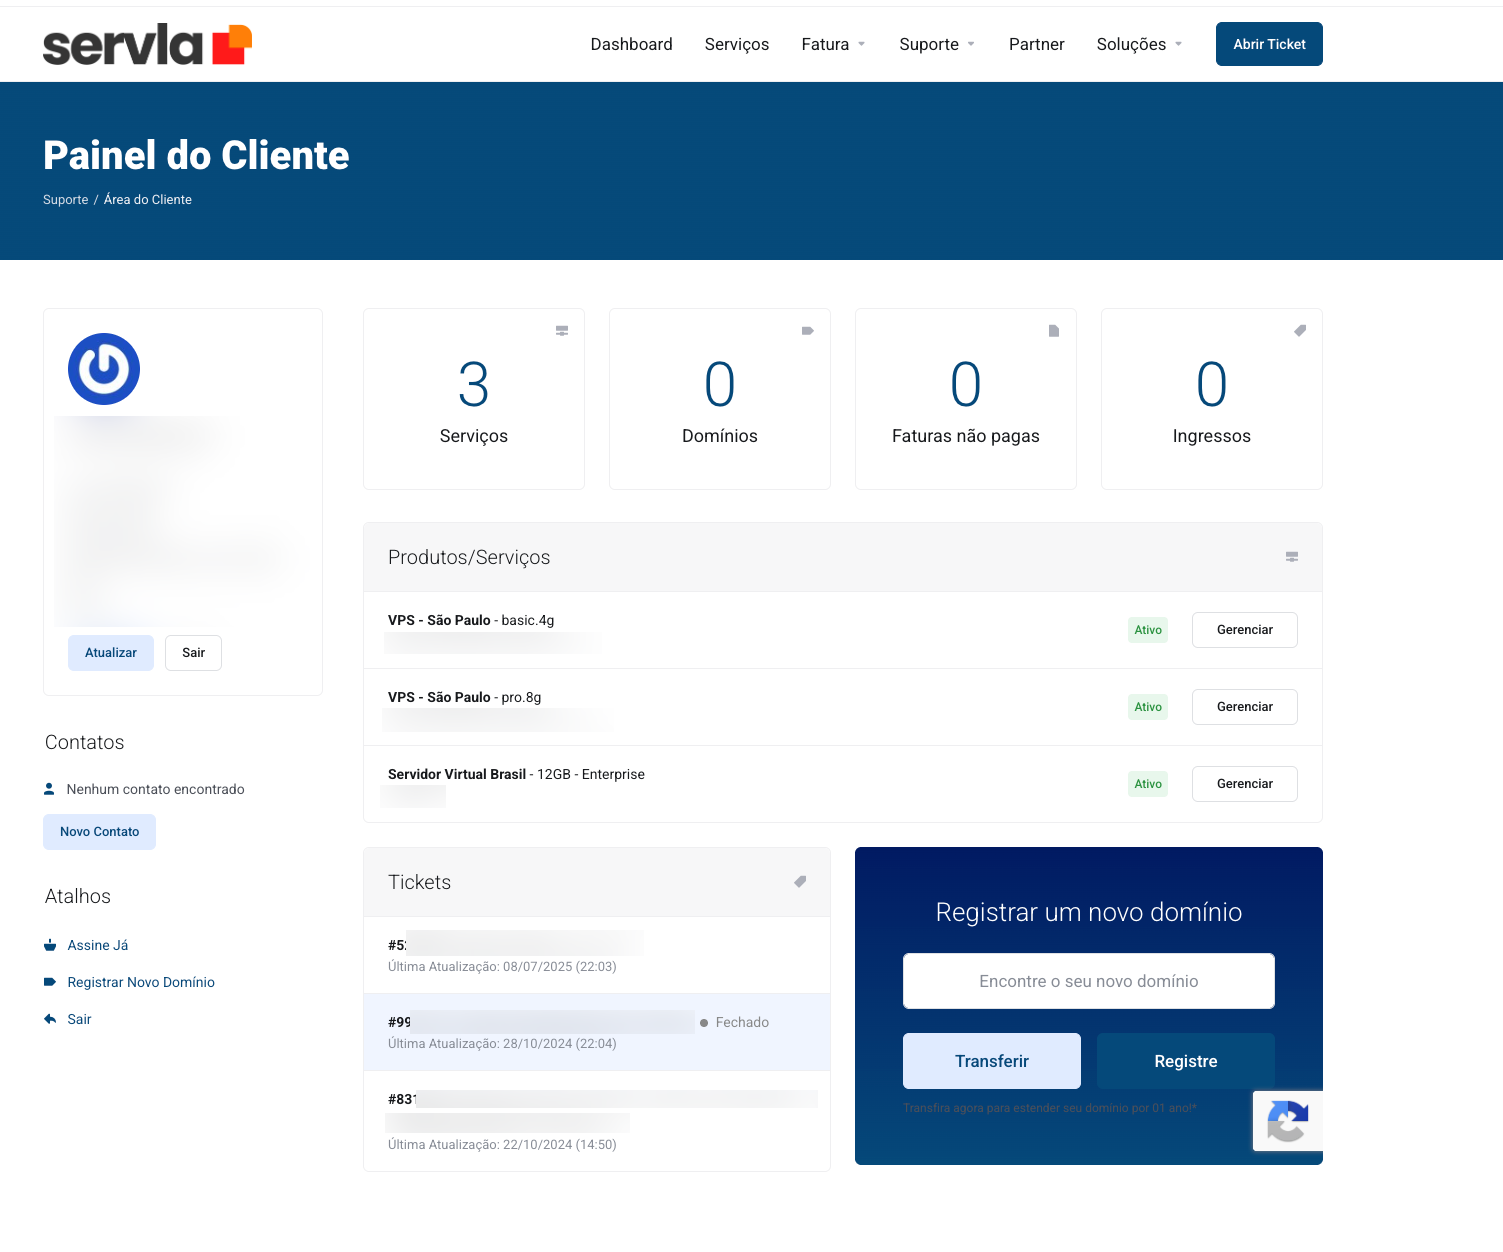Expand the Fatura dropdown menu
Image resolution: width=1503 pixels, height=1252 pixels.
tap(833, 44)
